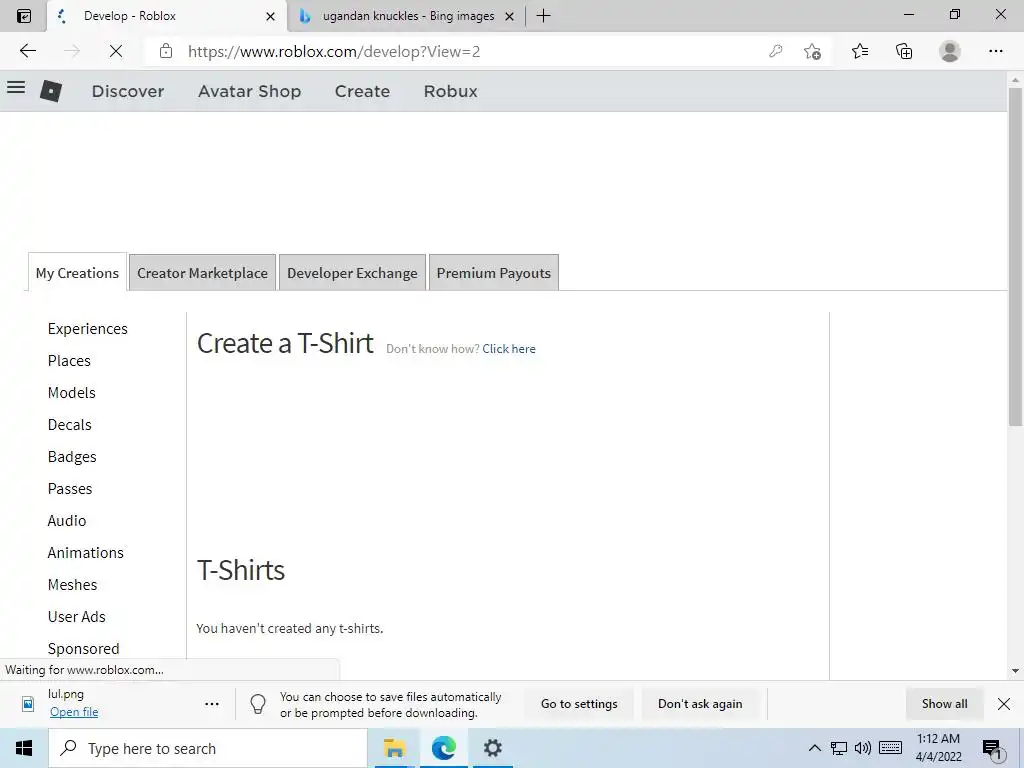Viewport: 1024px width, 768px height.
Task: Click the scrollbar down arrow
Action: [x=1015, y=671]
